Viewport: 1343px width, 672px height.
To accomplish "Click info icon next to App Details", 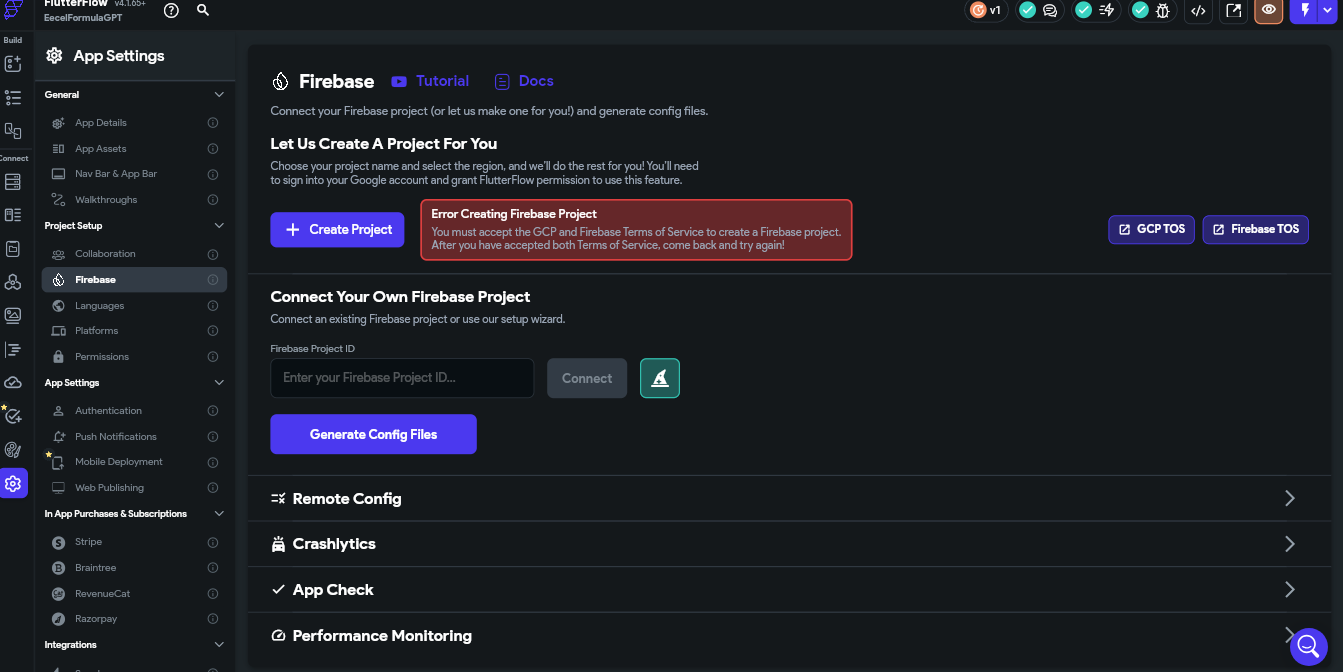I will coord(213,123).
